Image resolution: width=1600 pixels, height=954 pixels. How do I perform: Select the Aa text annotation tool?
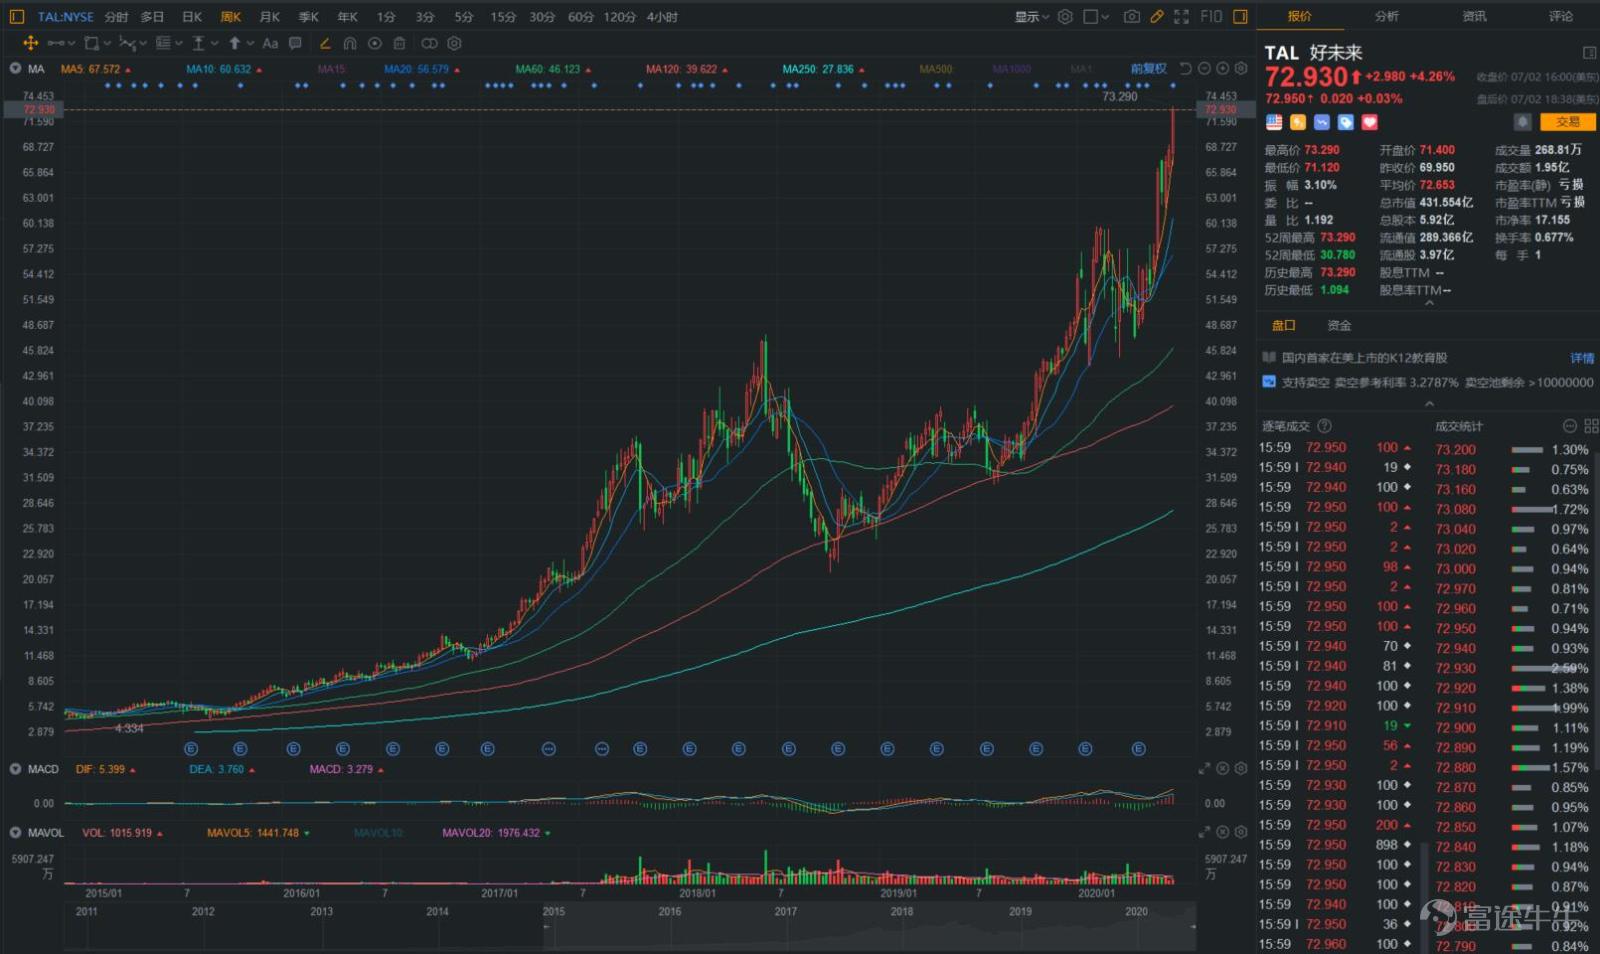(270, 43)
